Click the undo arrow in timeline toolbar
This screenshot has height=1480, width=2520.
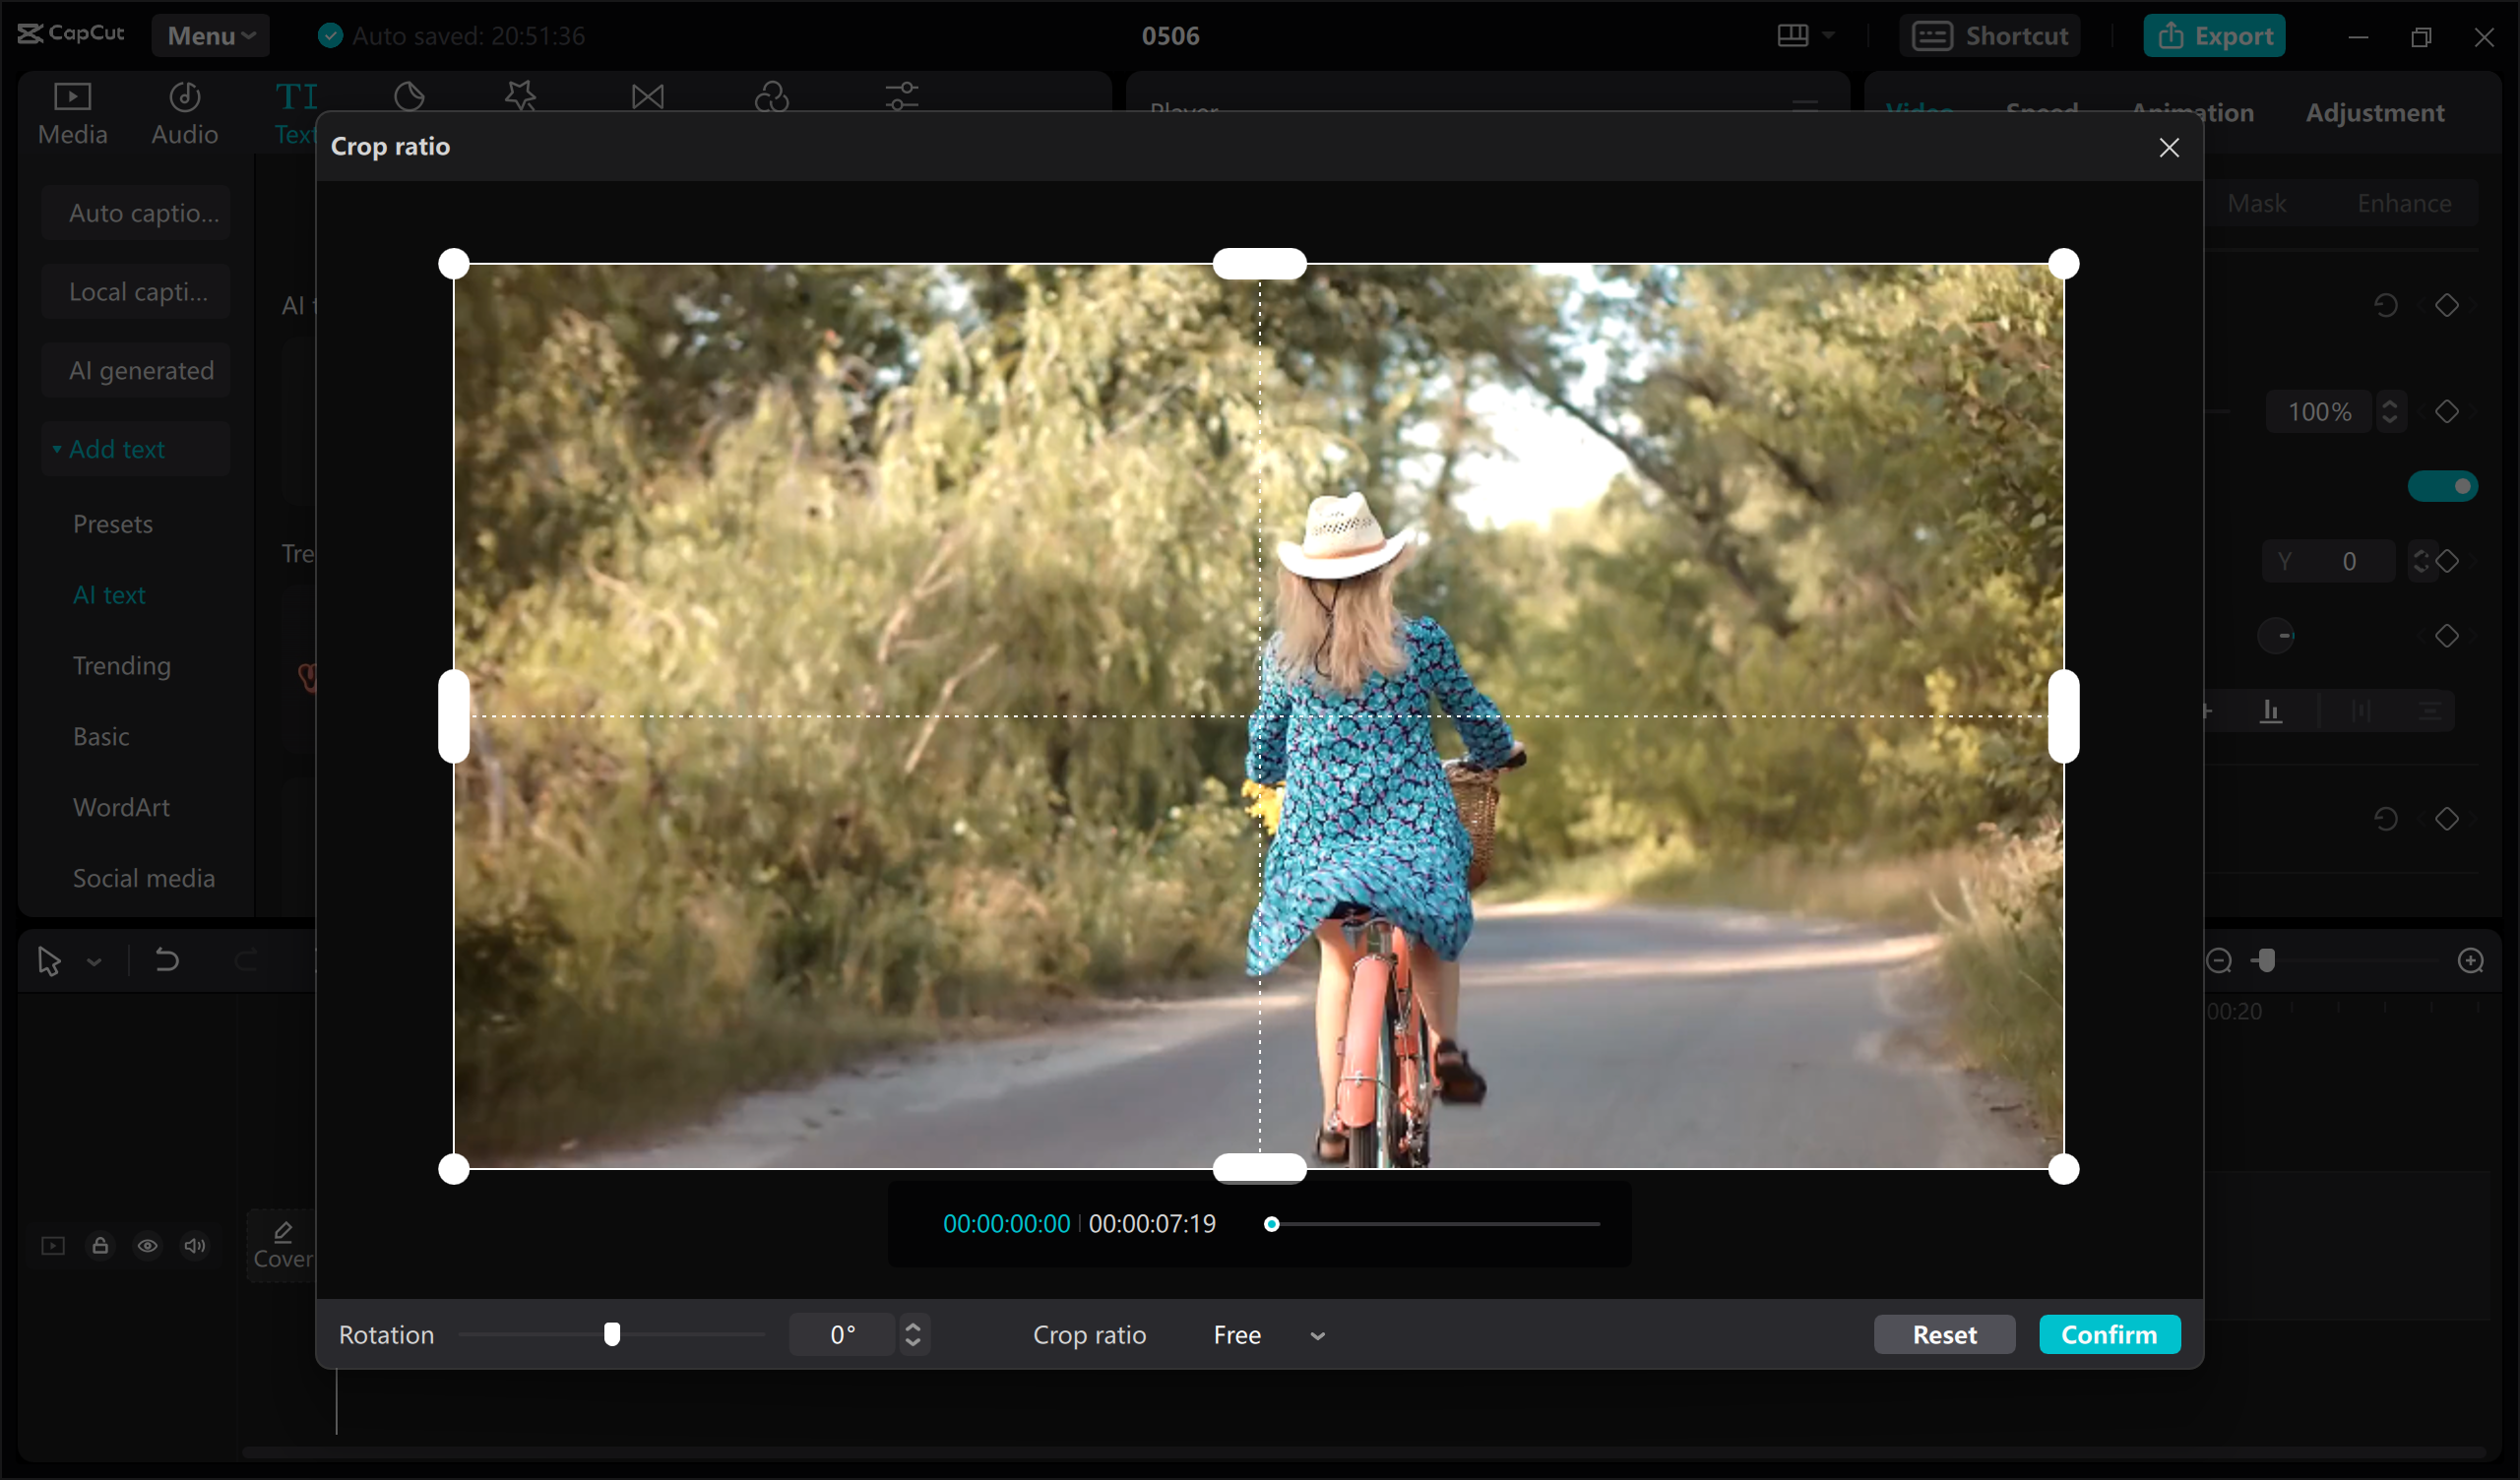(167, 961)
